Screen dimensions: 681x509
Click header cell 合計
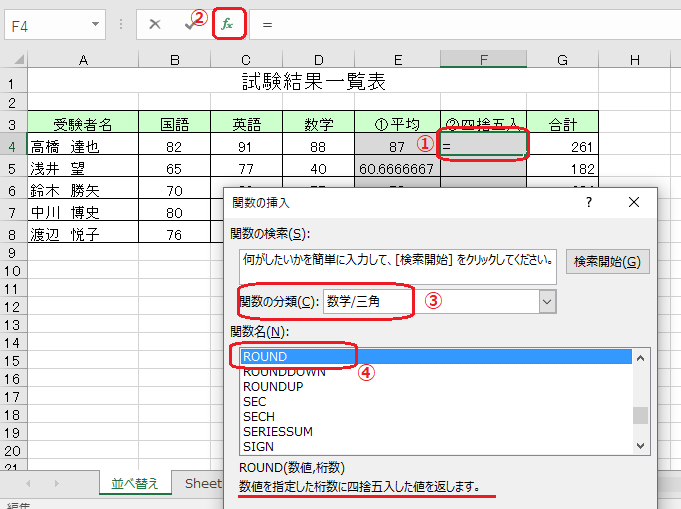[562, 124]
